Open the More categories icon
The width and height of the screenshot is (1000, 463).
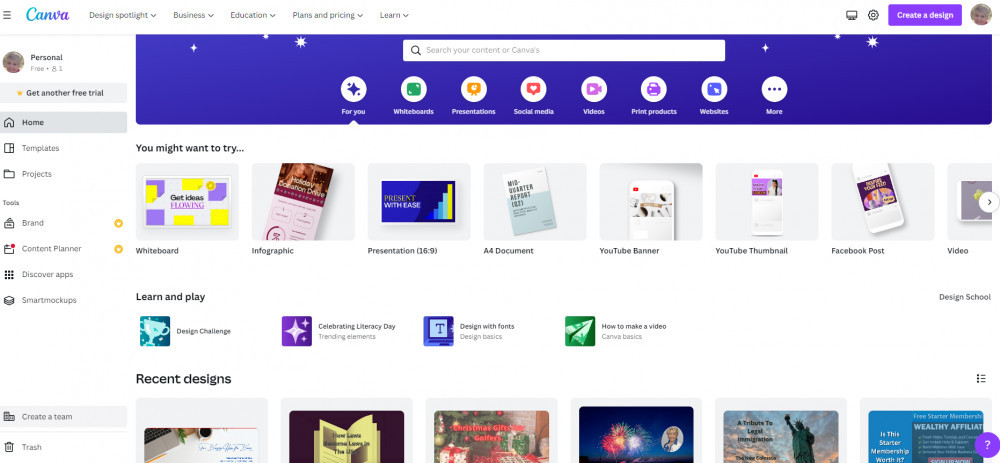[774, 89]
